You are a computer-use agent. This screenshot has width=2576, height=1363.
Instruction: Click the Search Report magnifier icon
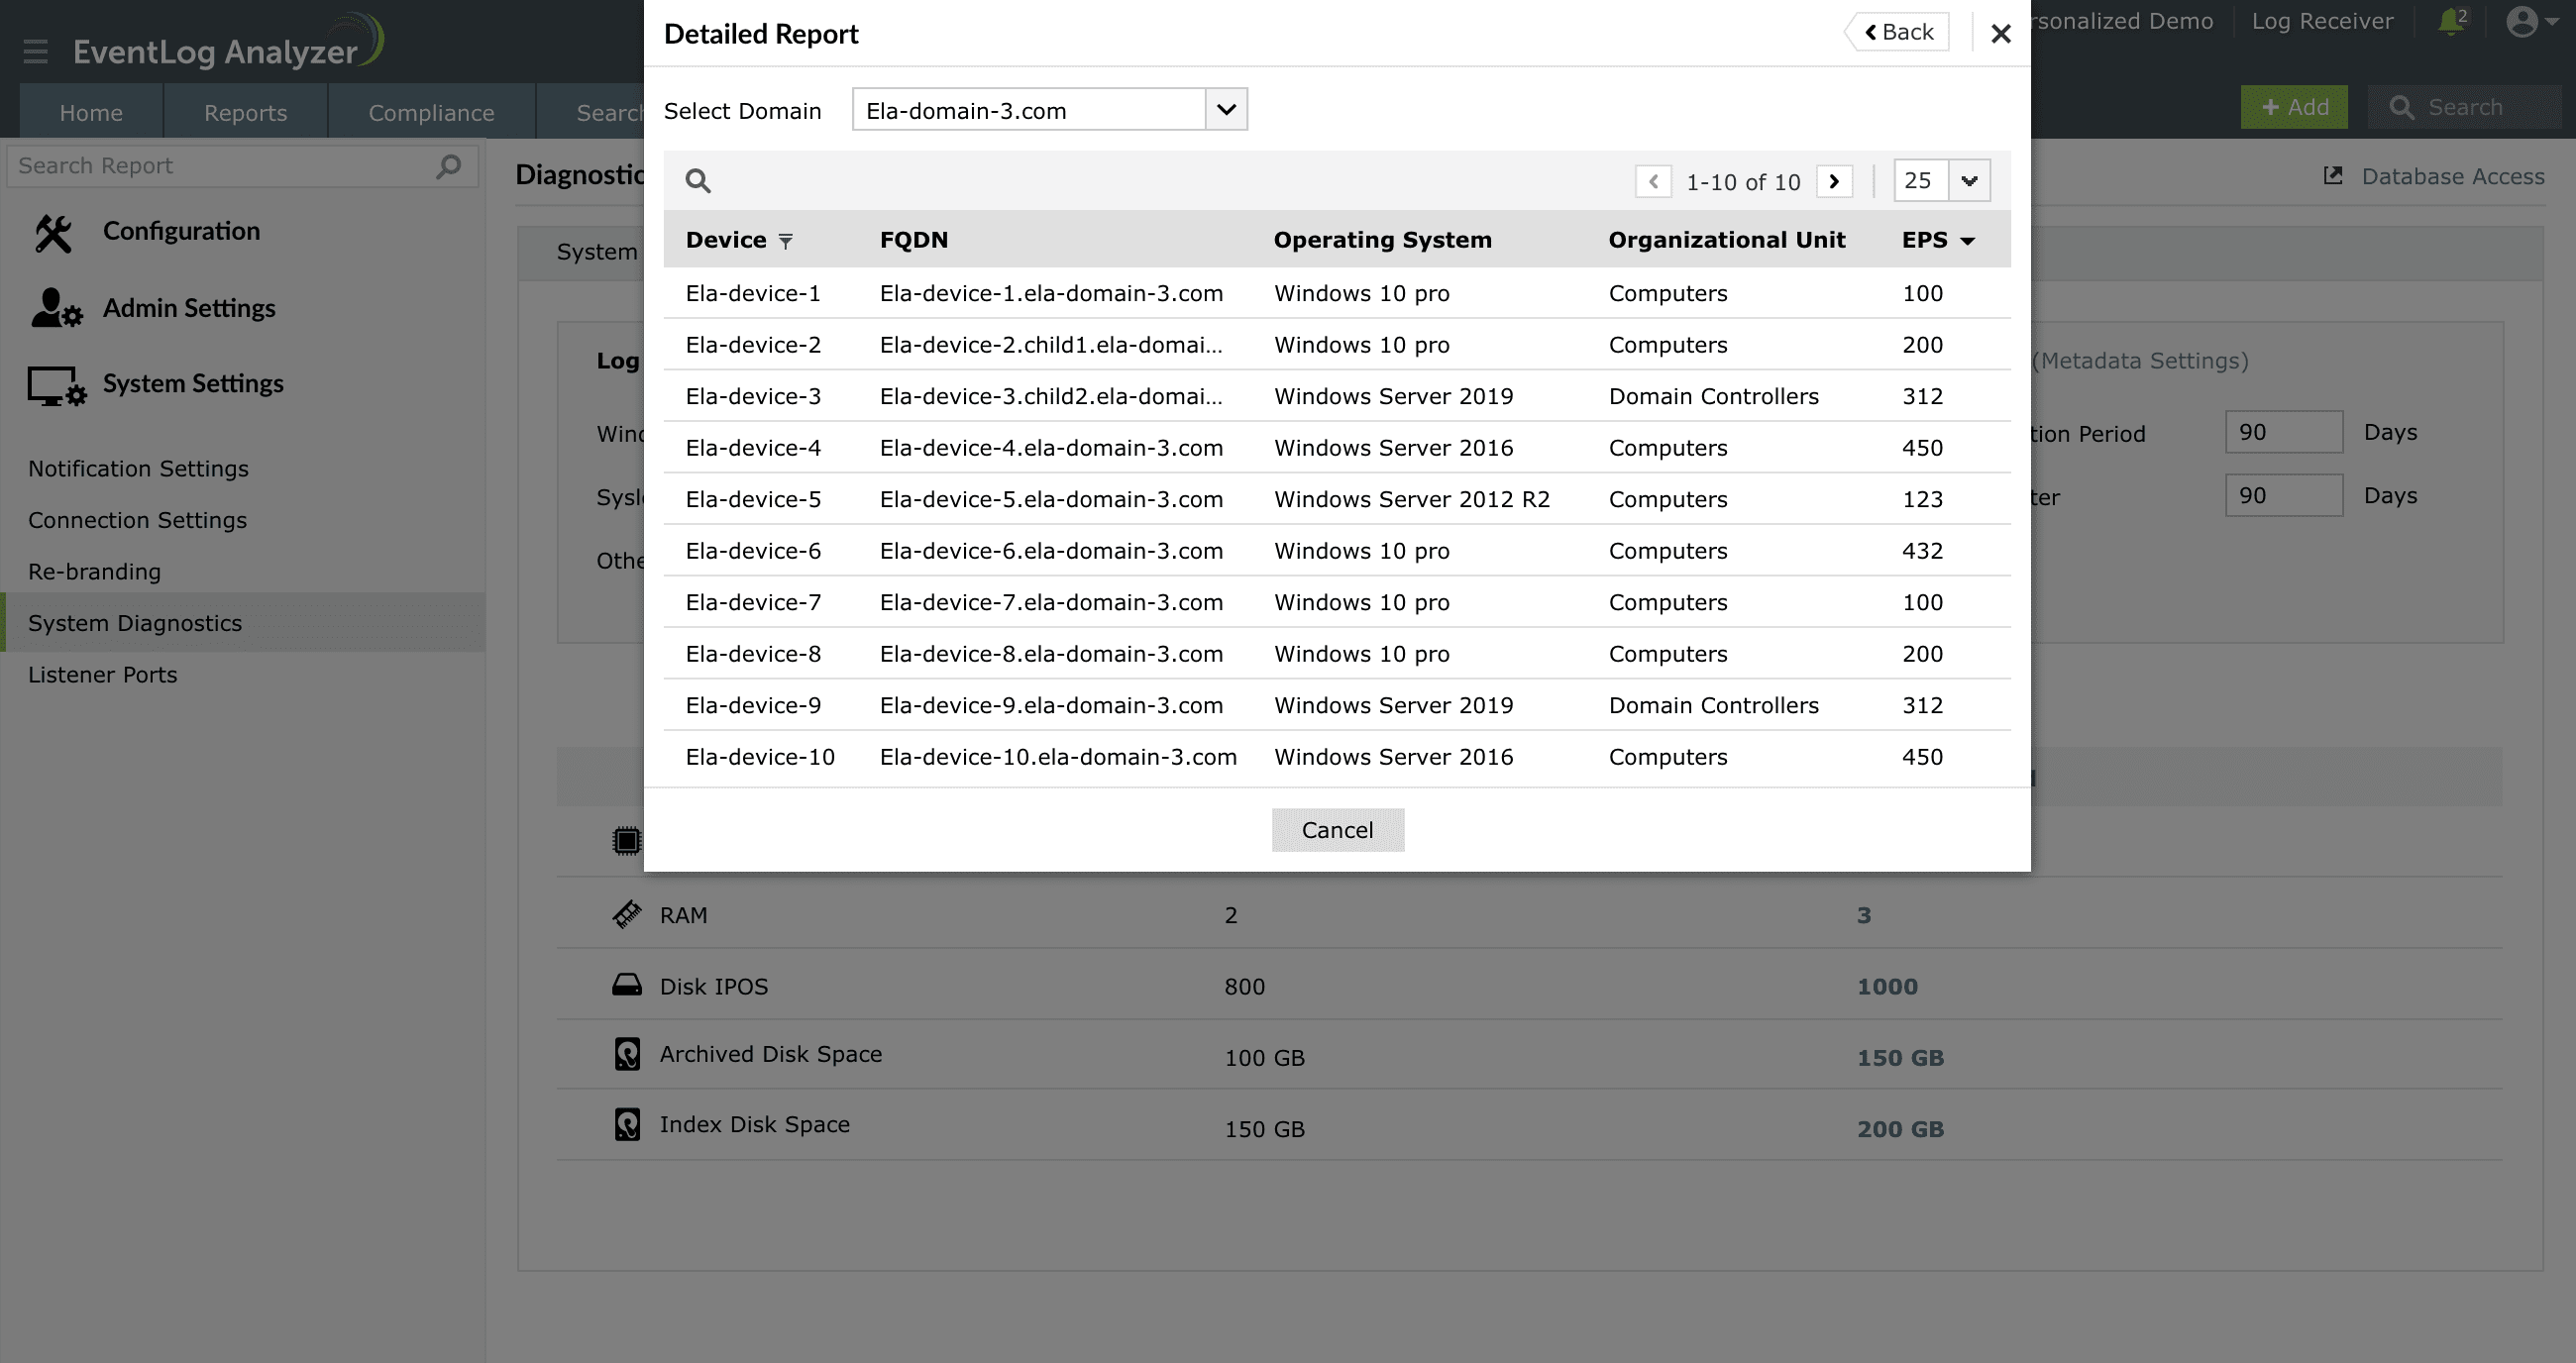click(449, 166)
